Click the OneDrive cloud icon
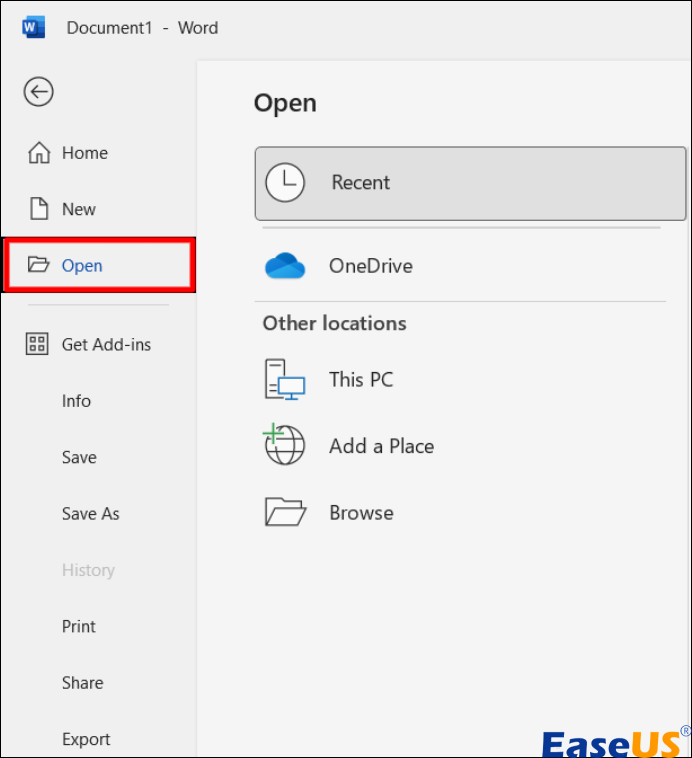The image size is (692, 758). 285,266
